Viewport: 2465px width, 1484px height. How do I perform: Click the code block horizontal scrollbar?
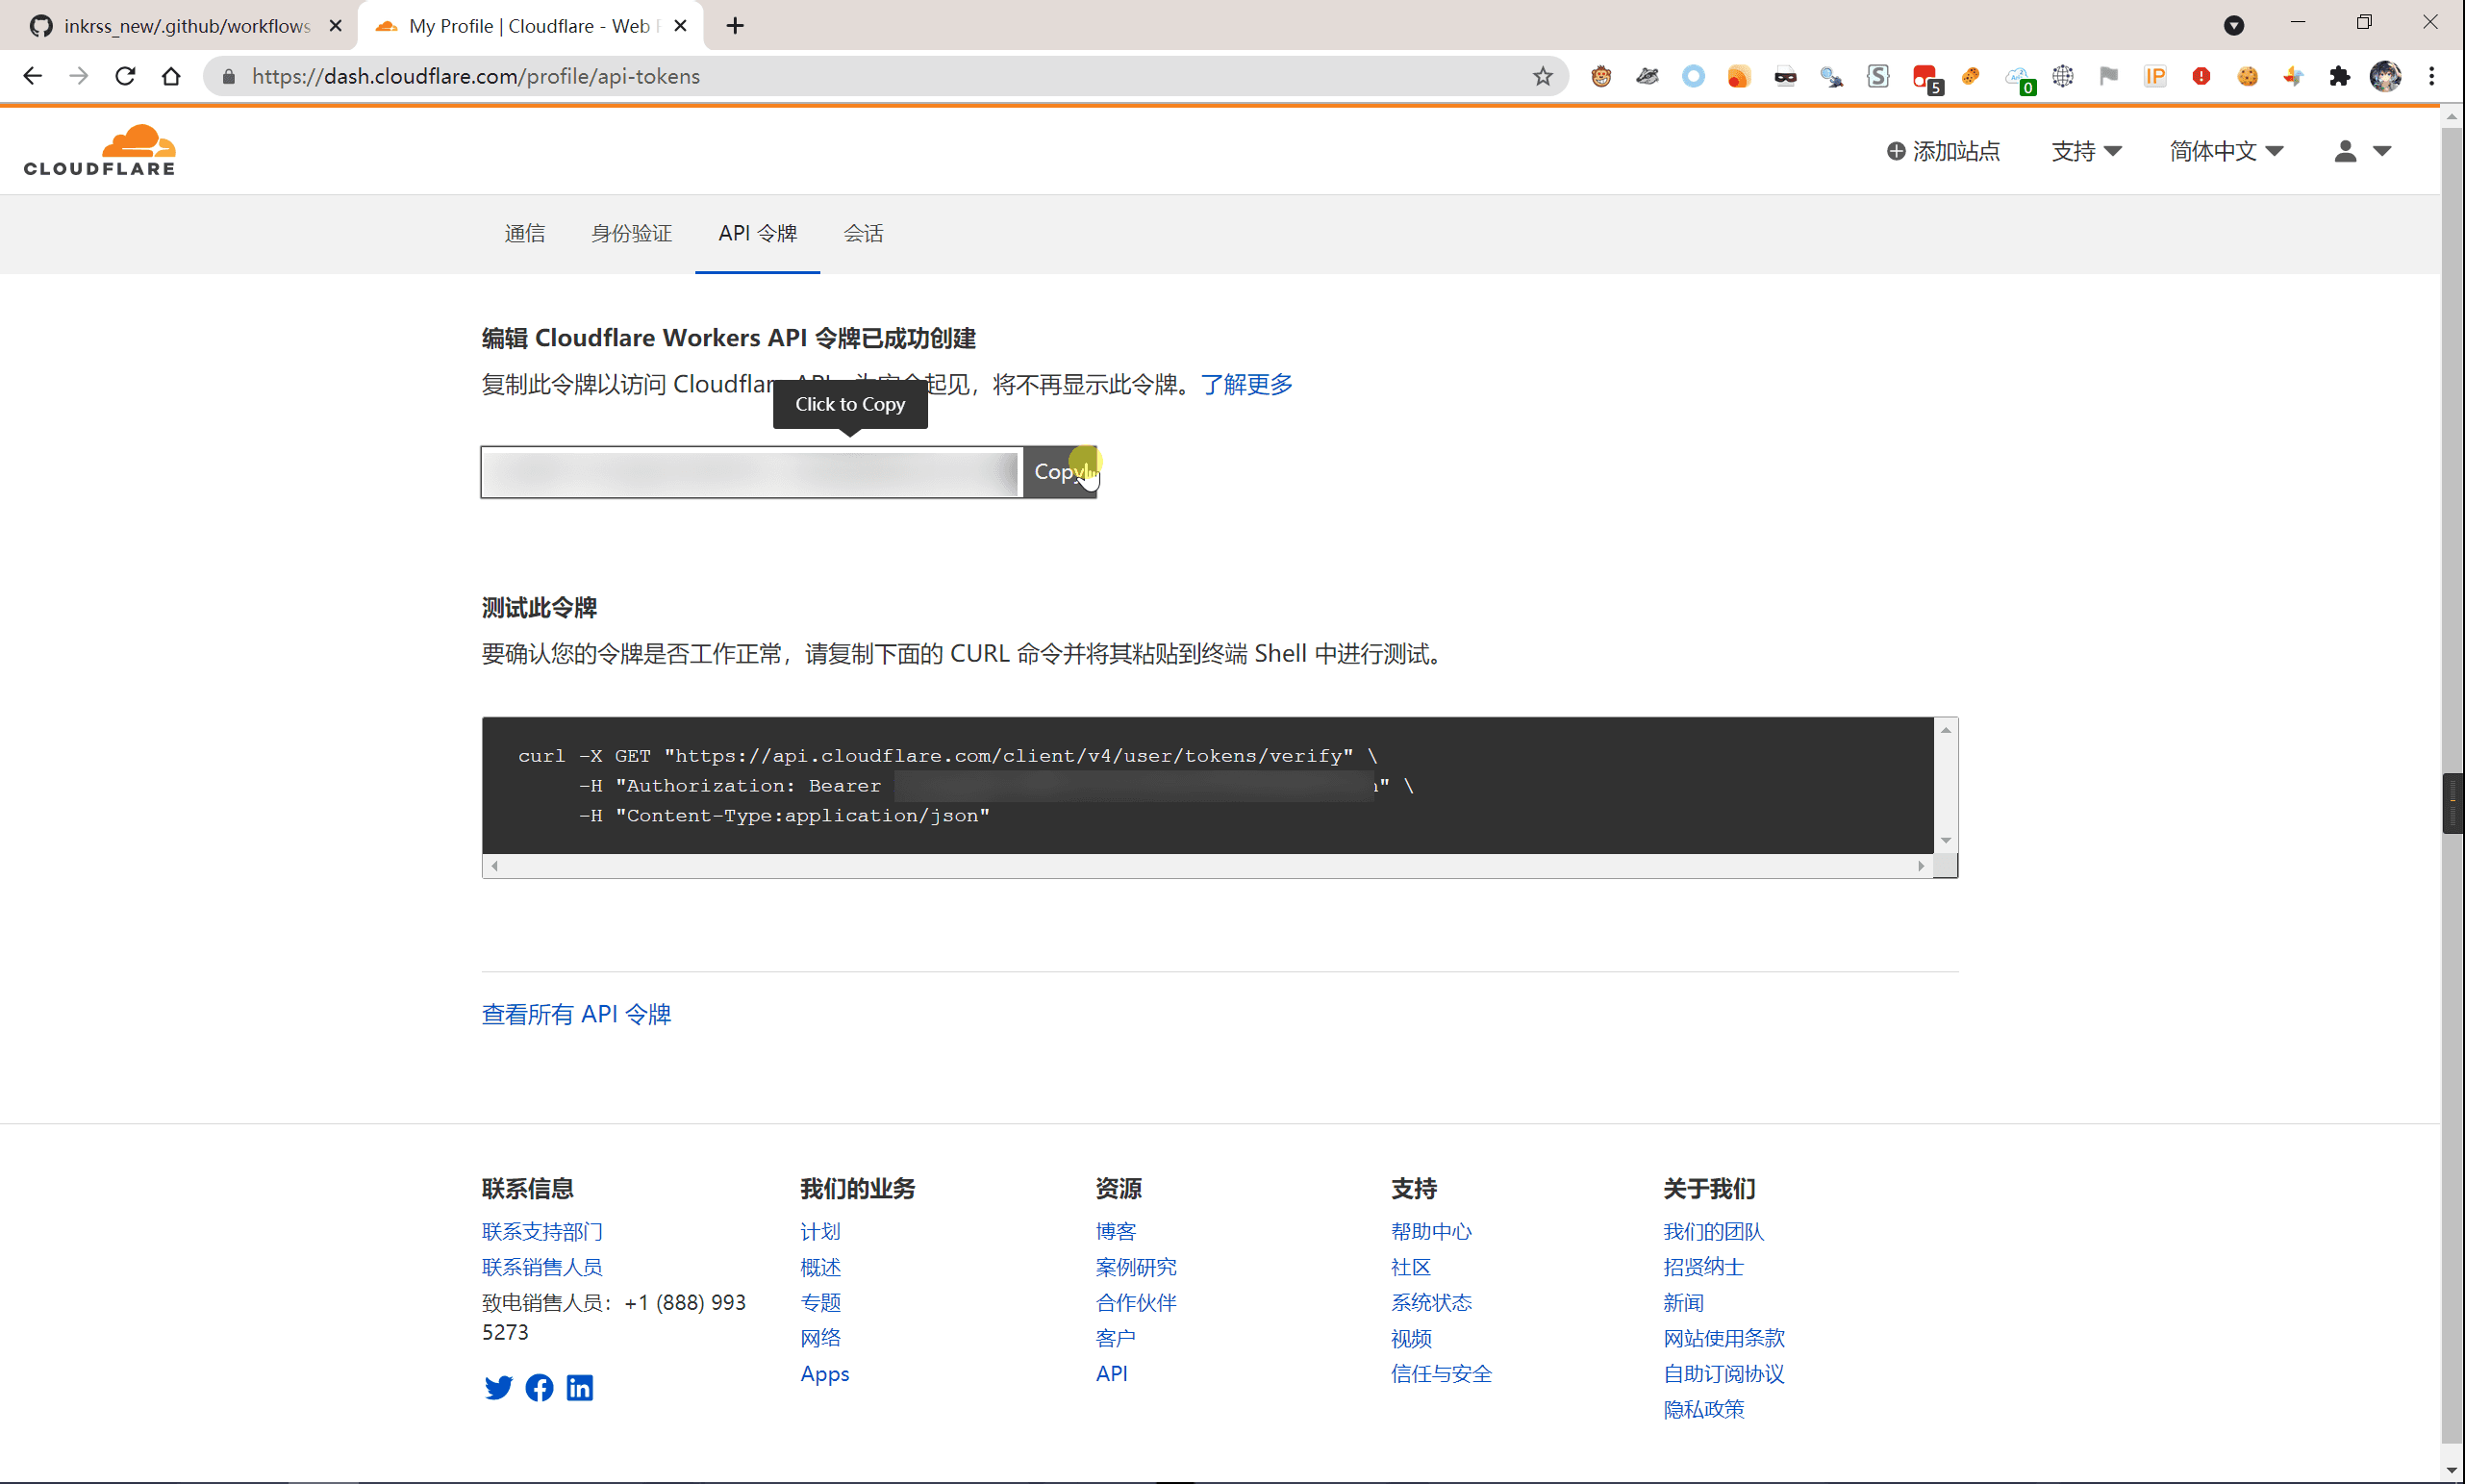click(1207, 866)
